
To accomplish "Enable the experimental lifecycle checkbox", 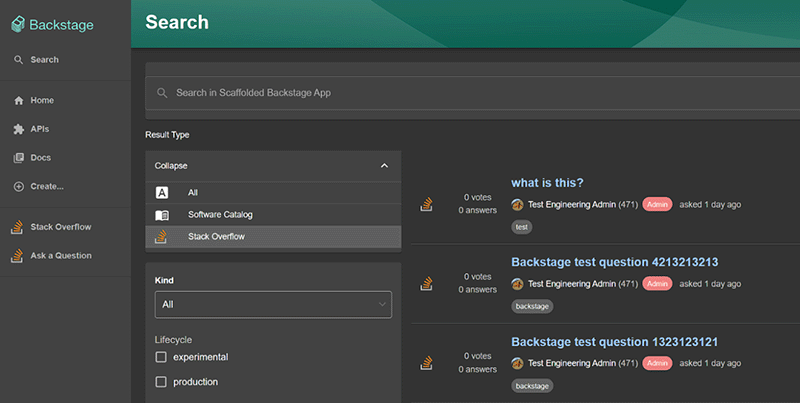I will coord(161,357).
